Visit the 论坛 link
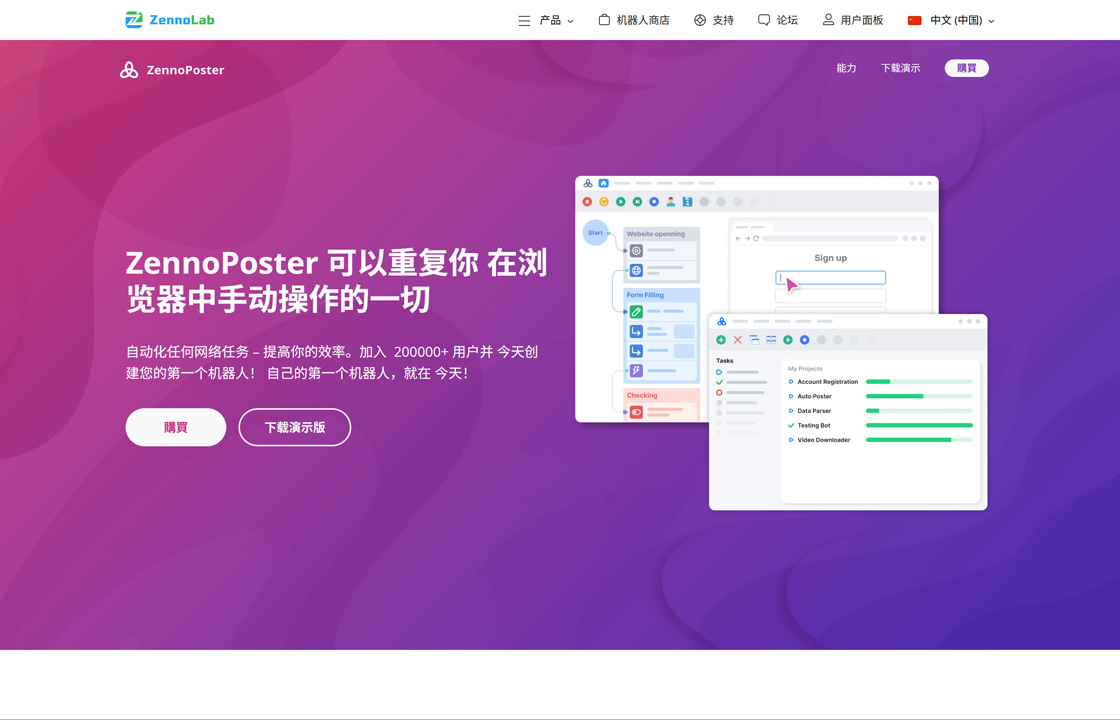Screen dimensions: 1120x720 [787, 20]
